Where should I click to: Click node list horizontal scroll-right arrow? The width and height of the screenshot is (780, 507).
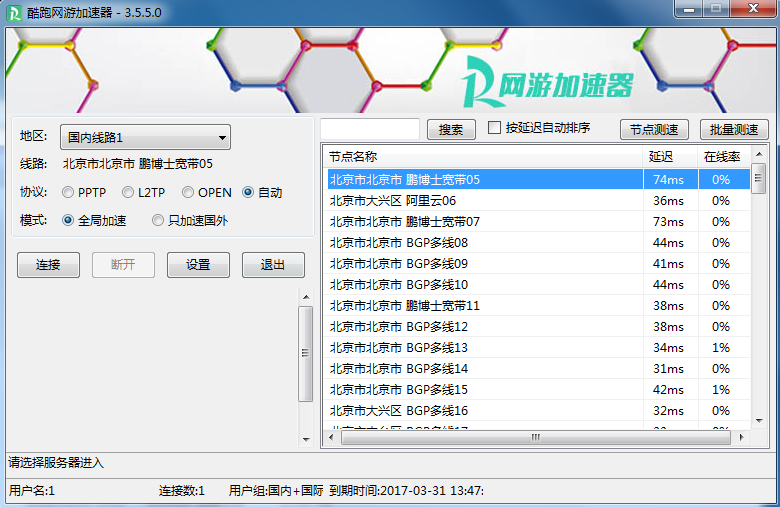pos(742,438)
